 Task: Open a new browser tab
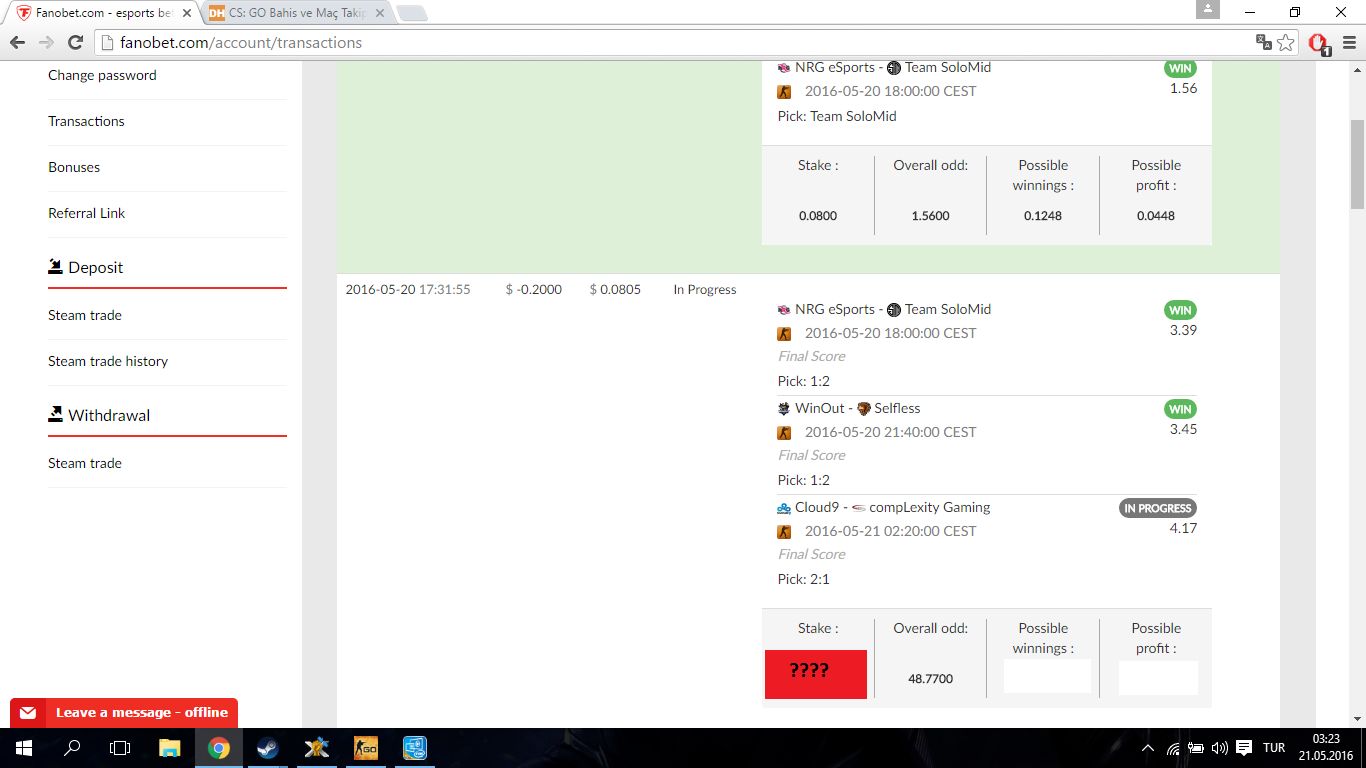click(411, 14)
